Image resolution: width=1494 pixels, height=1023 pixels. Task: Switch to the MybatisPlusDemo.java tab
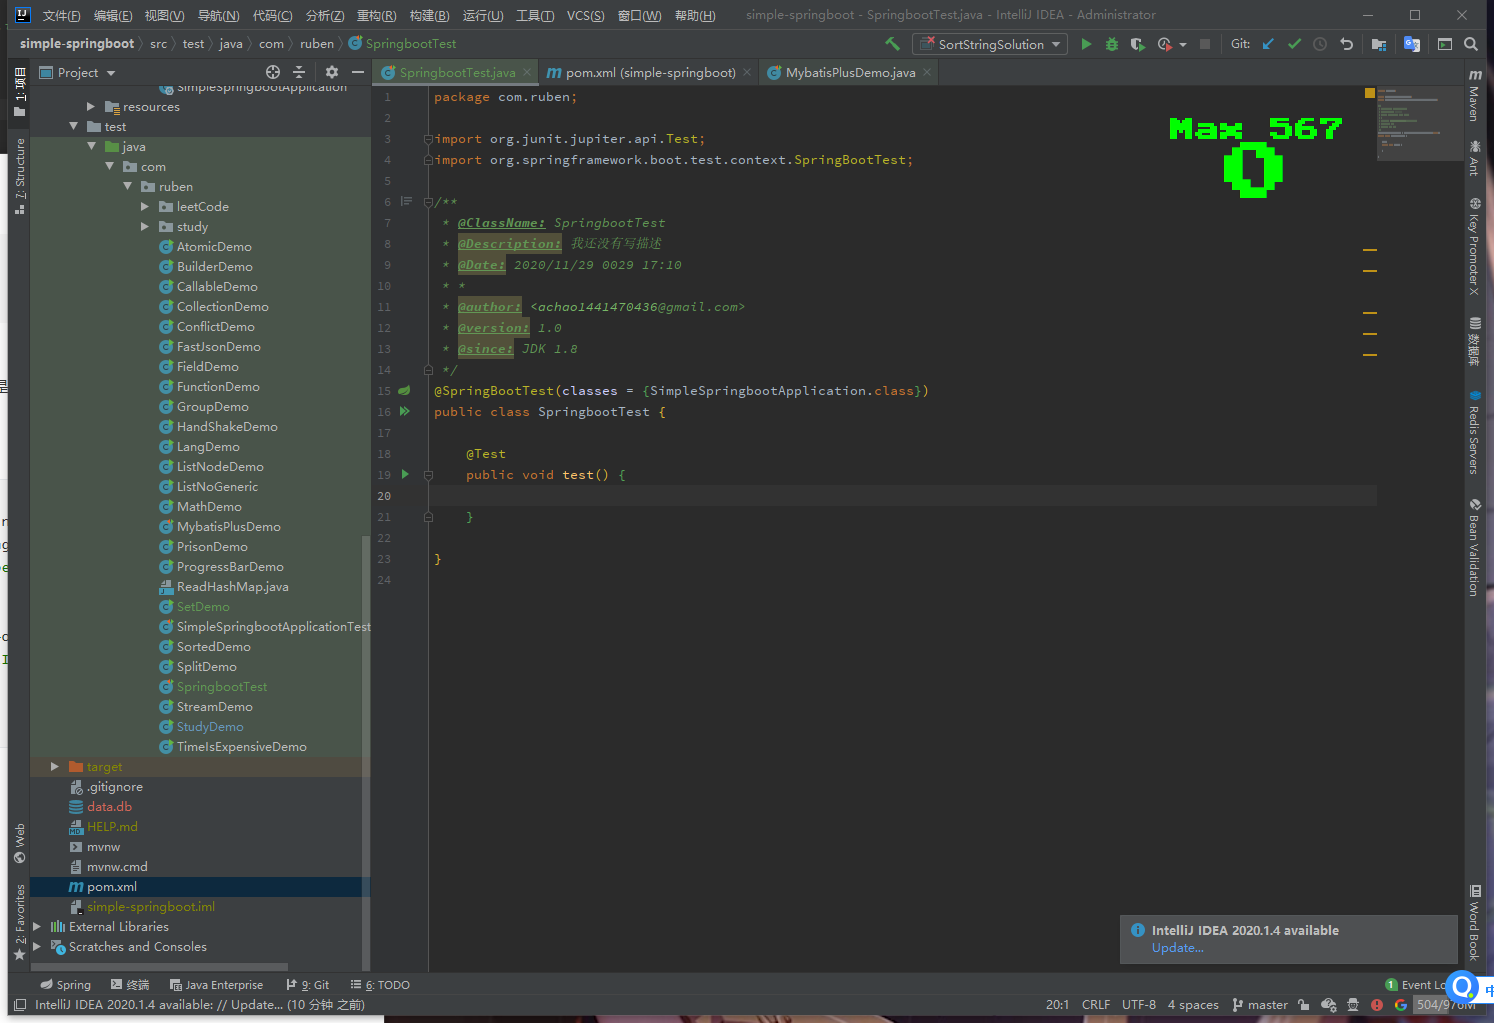[x=849, y=72]
